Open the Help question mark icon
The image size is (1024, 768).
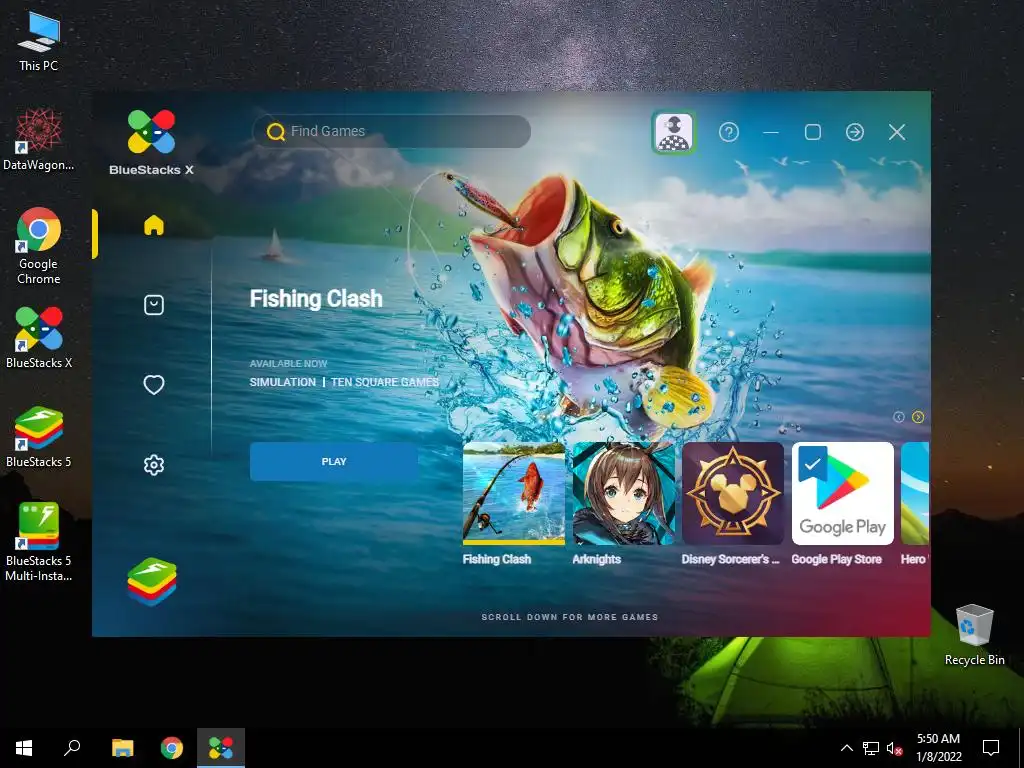(x=729, y=133)
